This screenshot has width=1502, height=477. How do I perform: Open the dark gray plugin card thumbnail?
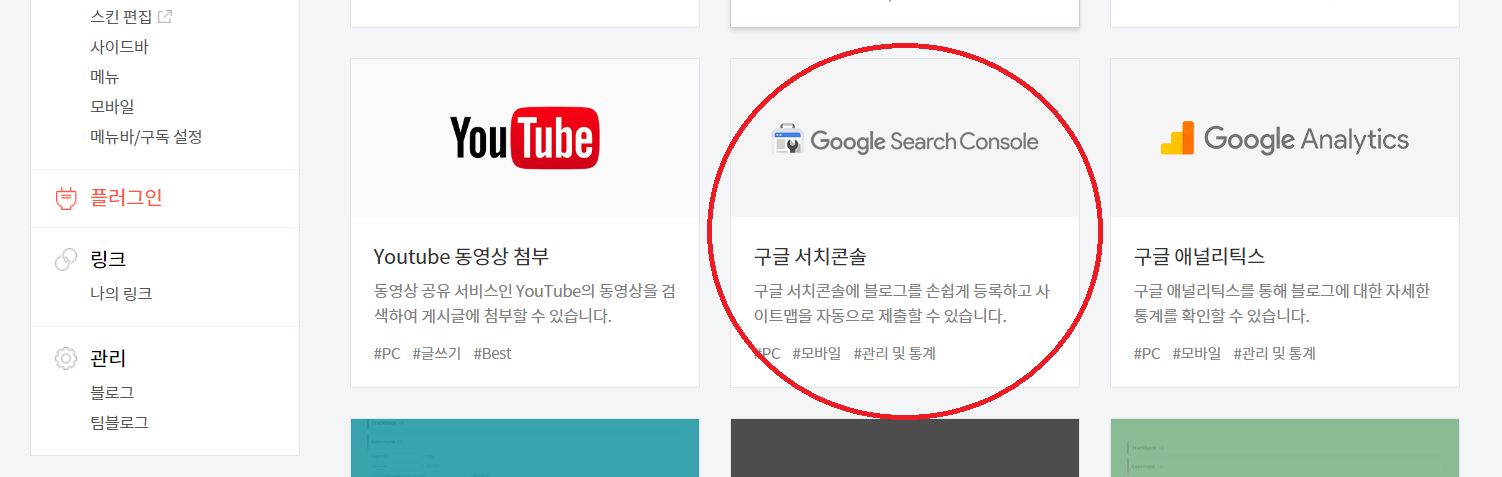click(x=905, y=448)
